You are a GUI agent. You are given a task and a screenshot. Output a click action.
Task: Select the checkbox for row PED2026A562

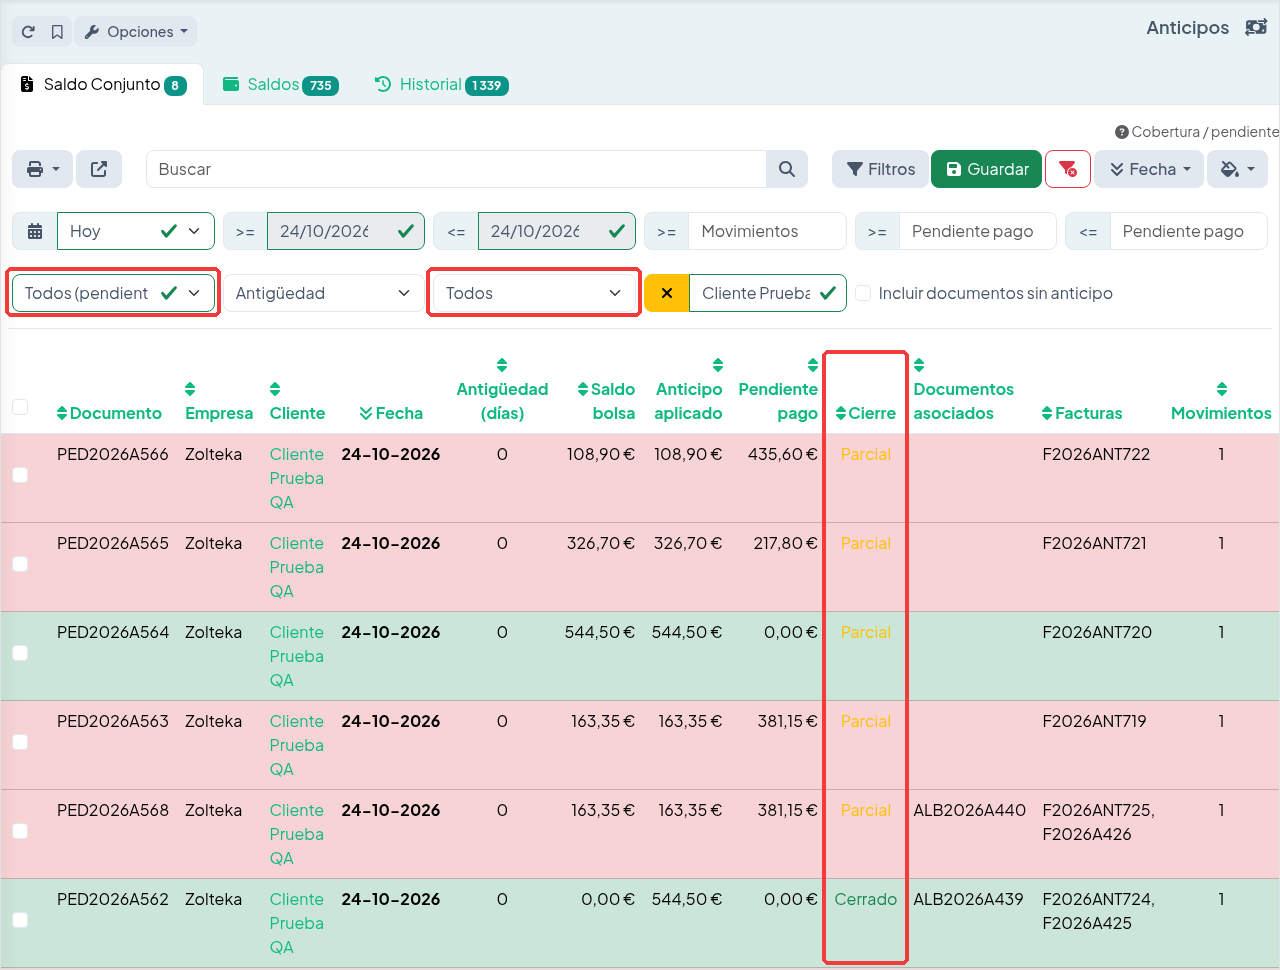click(x=20, y=920)
